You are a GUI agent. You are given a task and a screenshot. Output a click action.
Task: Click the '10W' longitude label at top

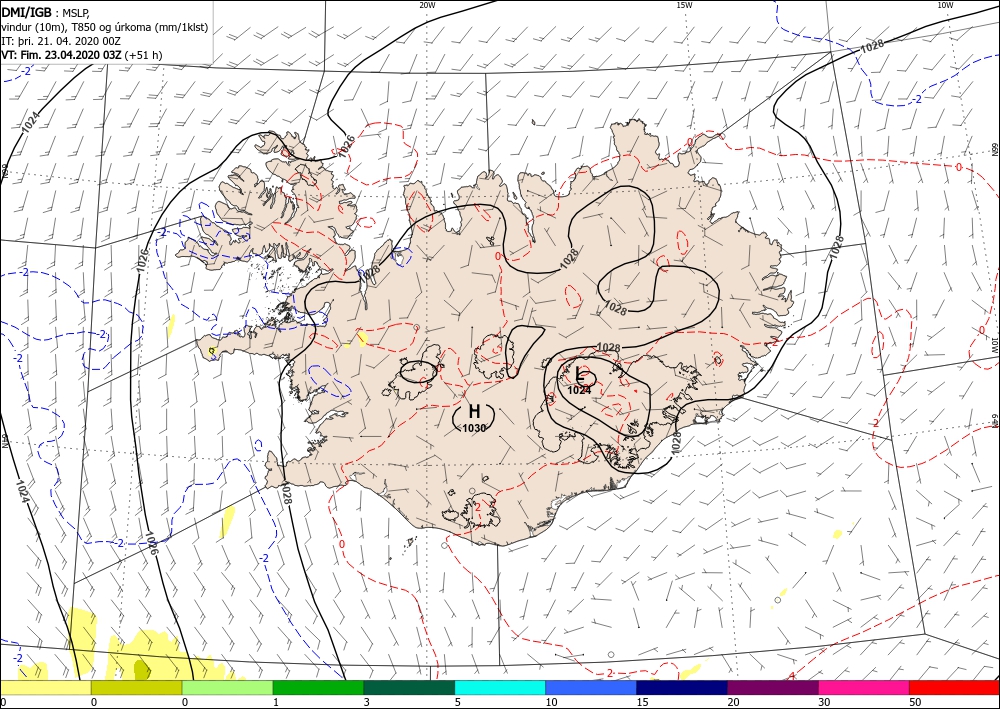(945, 5)
